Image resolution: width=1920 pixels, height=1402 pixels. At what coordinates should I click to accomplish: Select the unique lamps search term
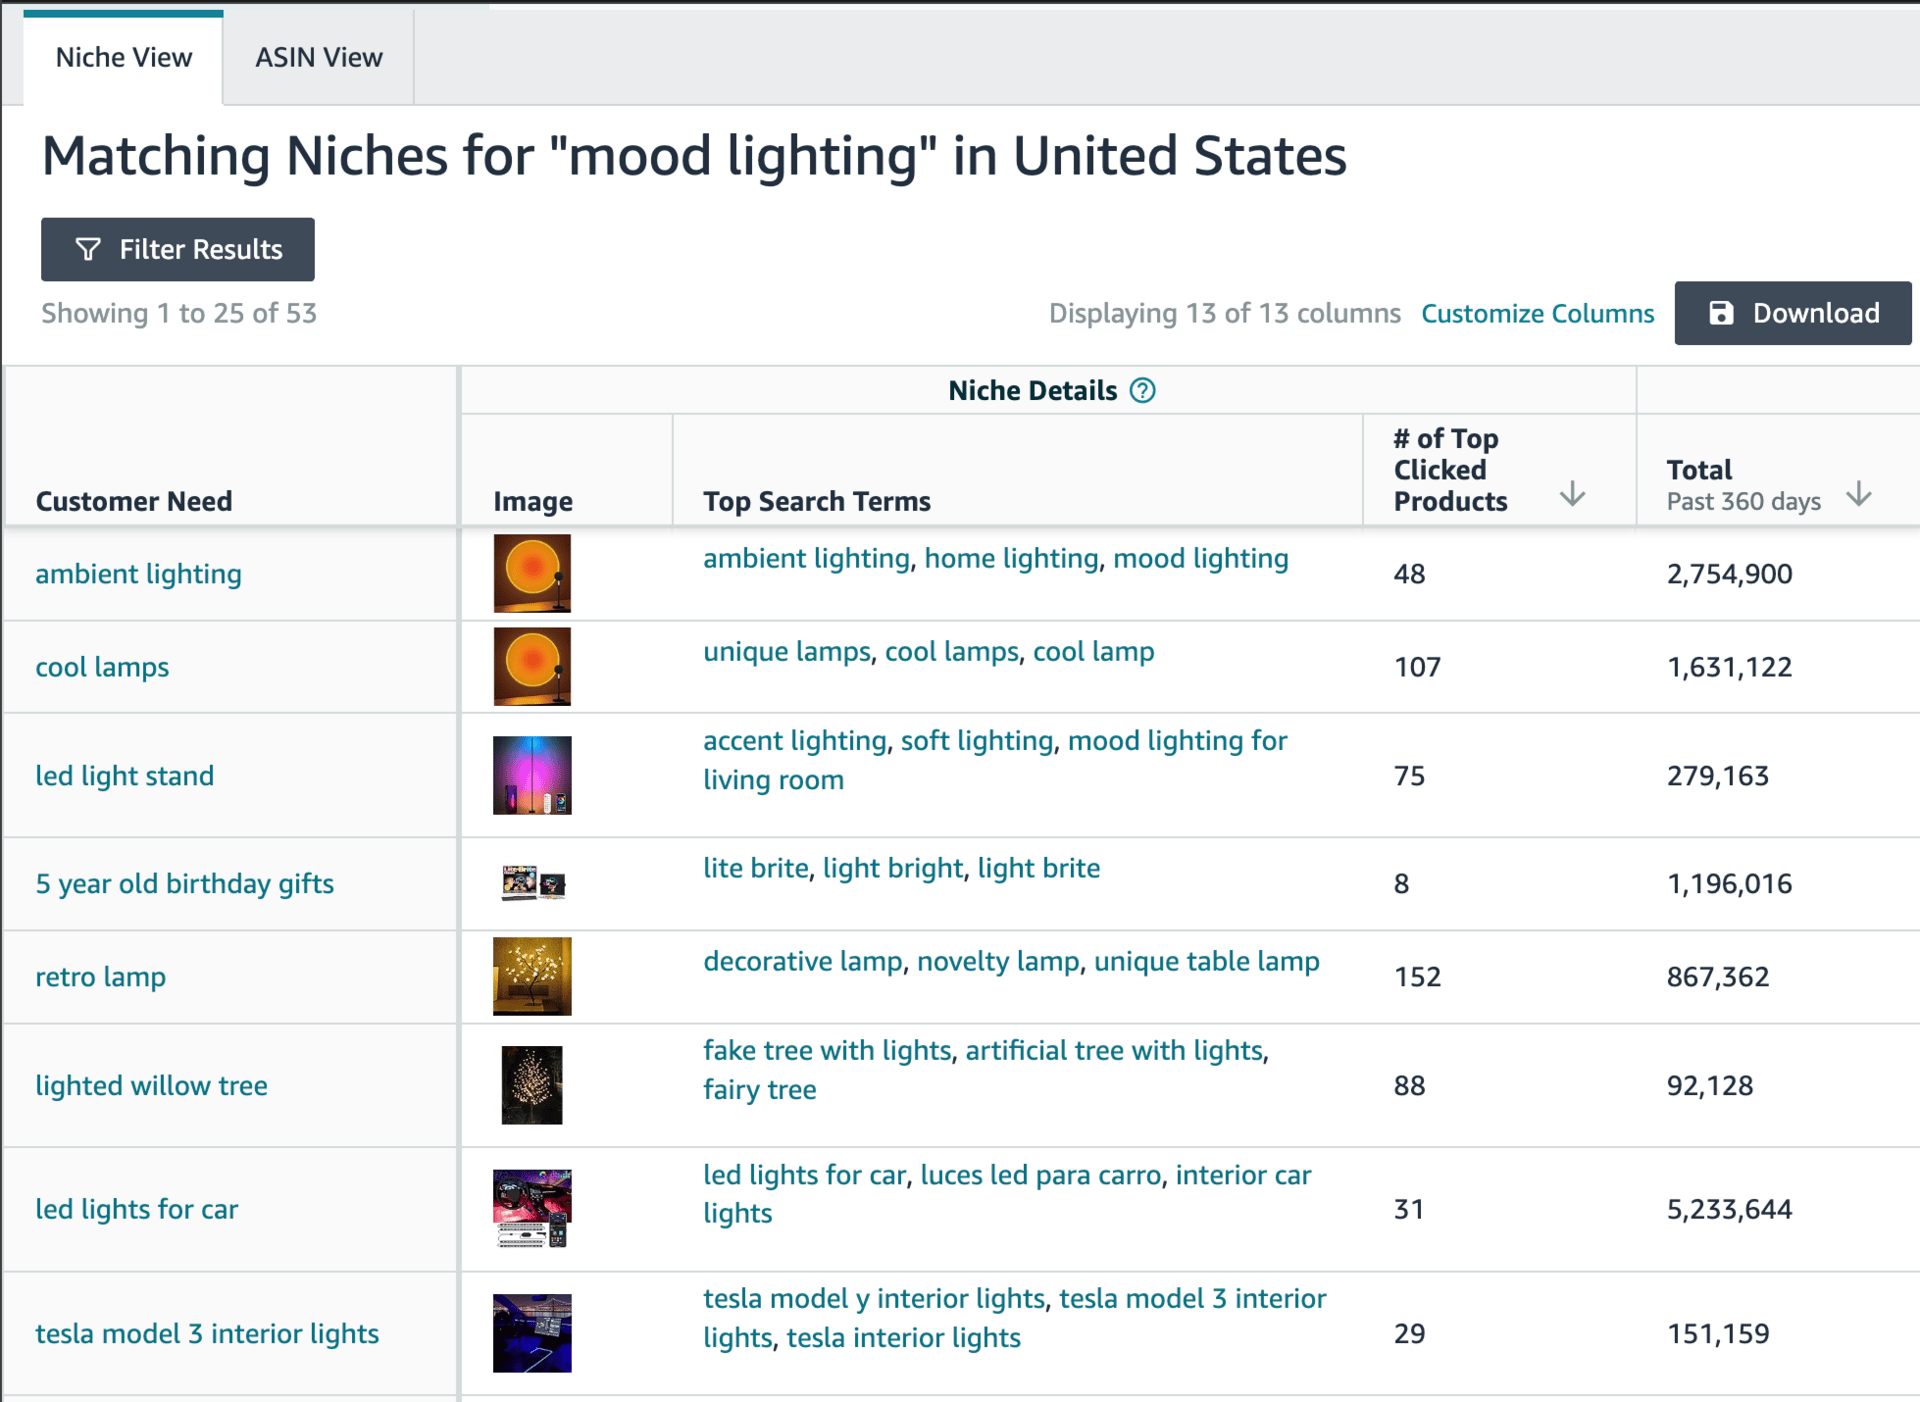(x=787, y=652)
